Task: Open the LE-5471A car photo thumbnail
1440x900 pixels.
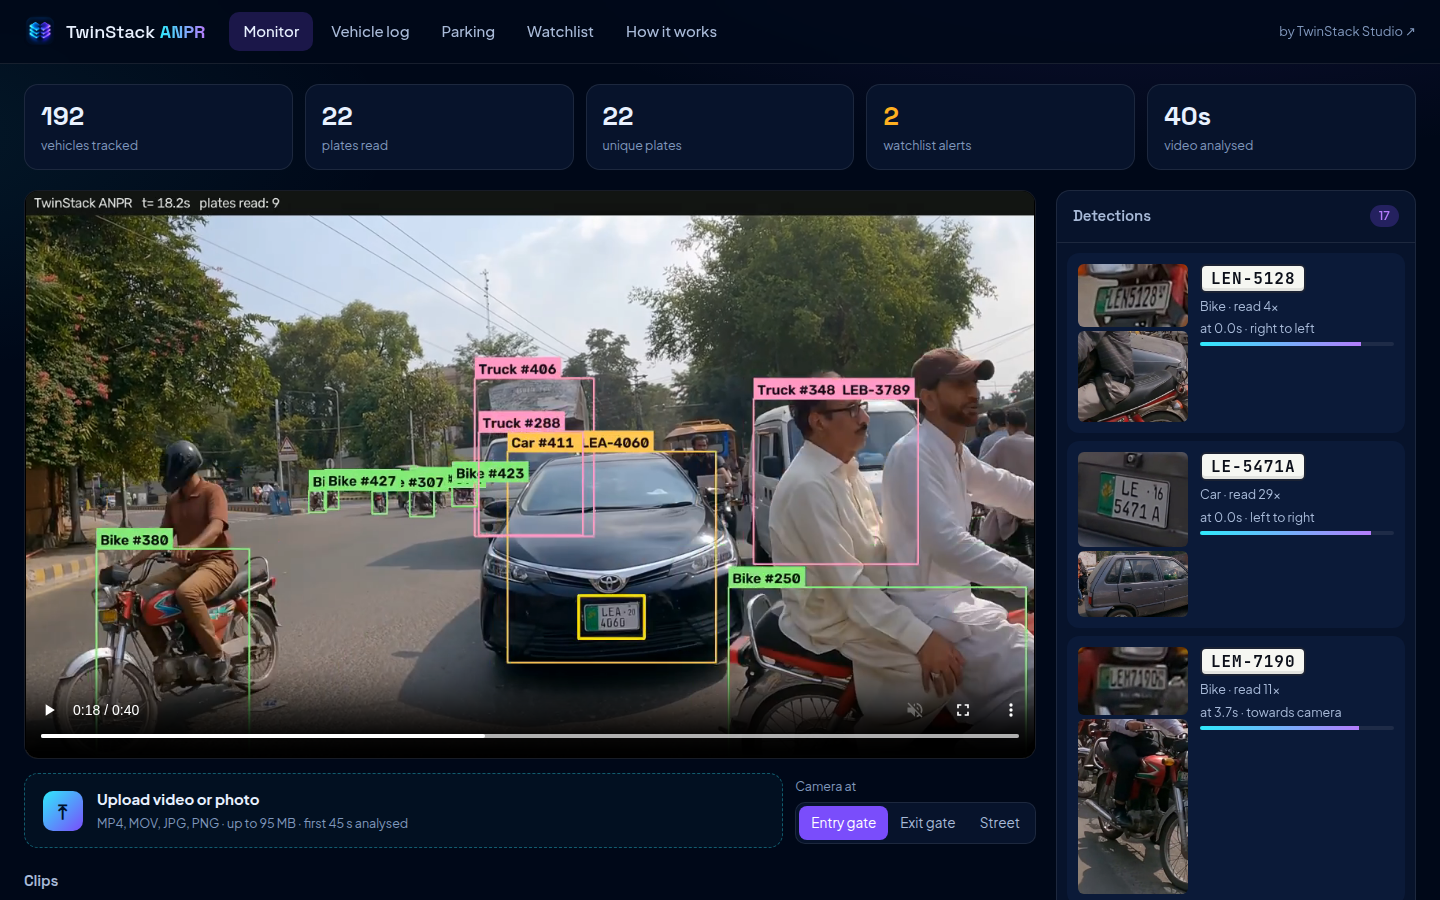Action: [1133, 584]
